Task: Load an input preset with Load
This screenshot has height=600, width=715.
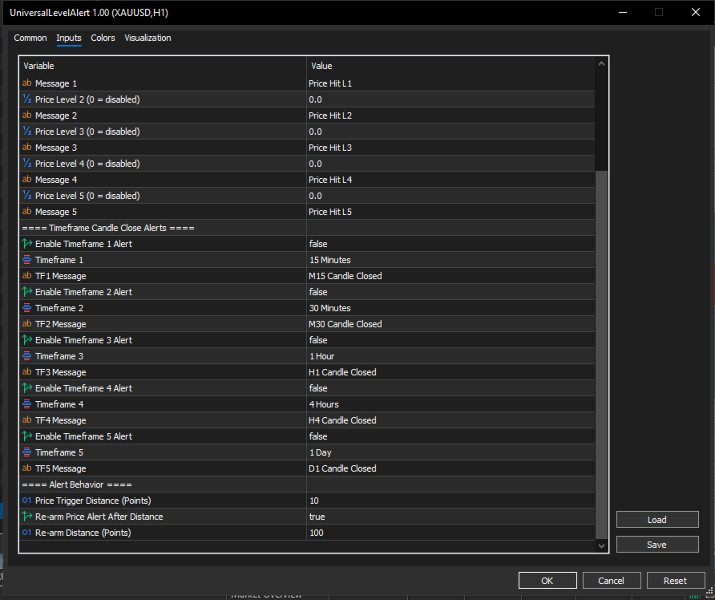Action: pyautogui.click(x=657, y=520)
